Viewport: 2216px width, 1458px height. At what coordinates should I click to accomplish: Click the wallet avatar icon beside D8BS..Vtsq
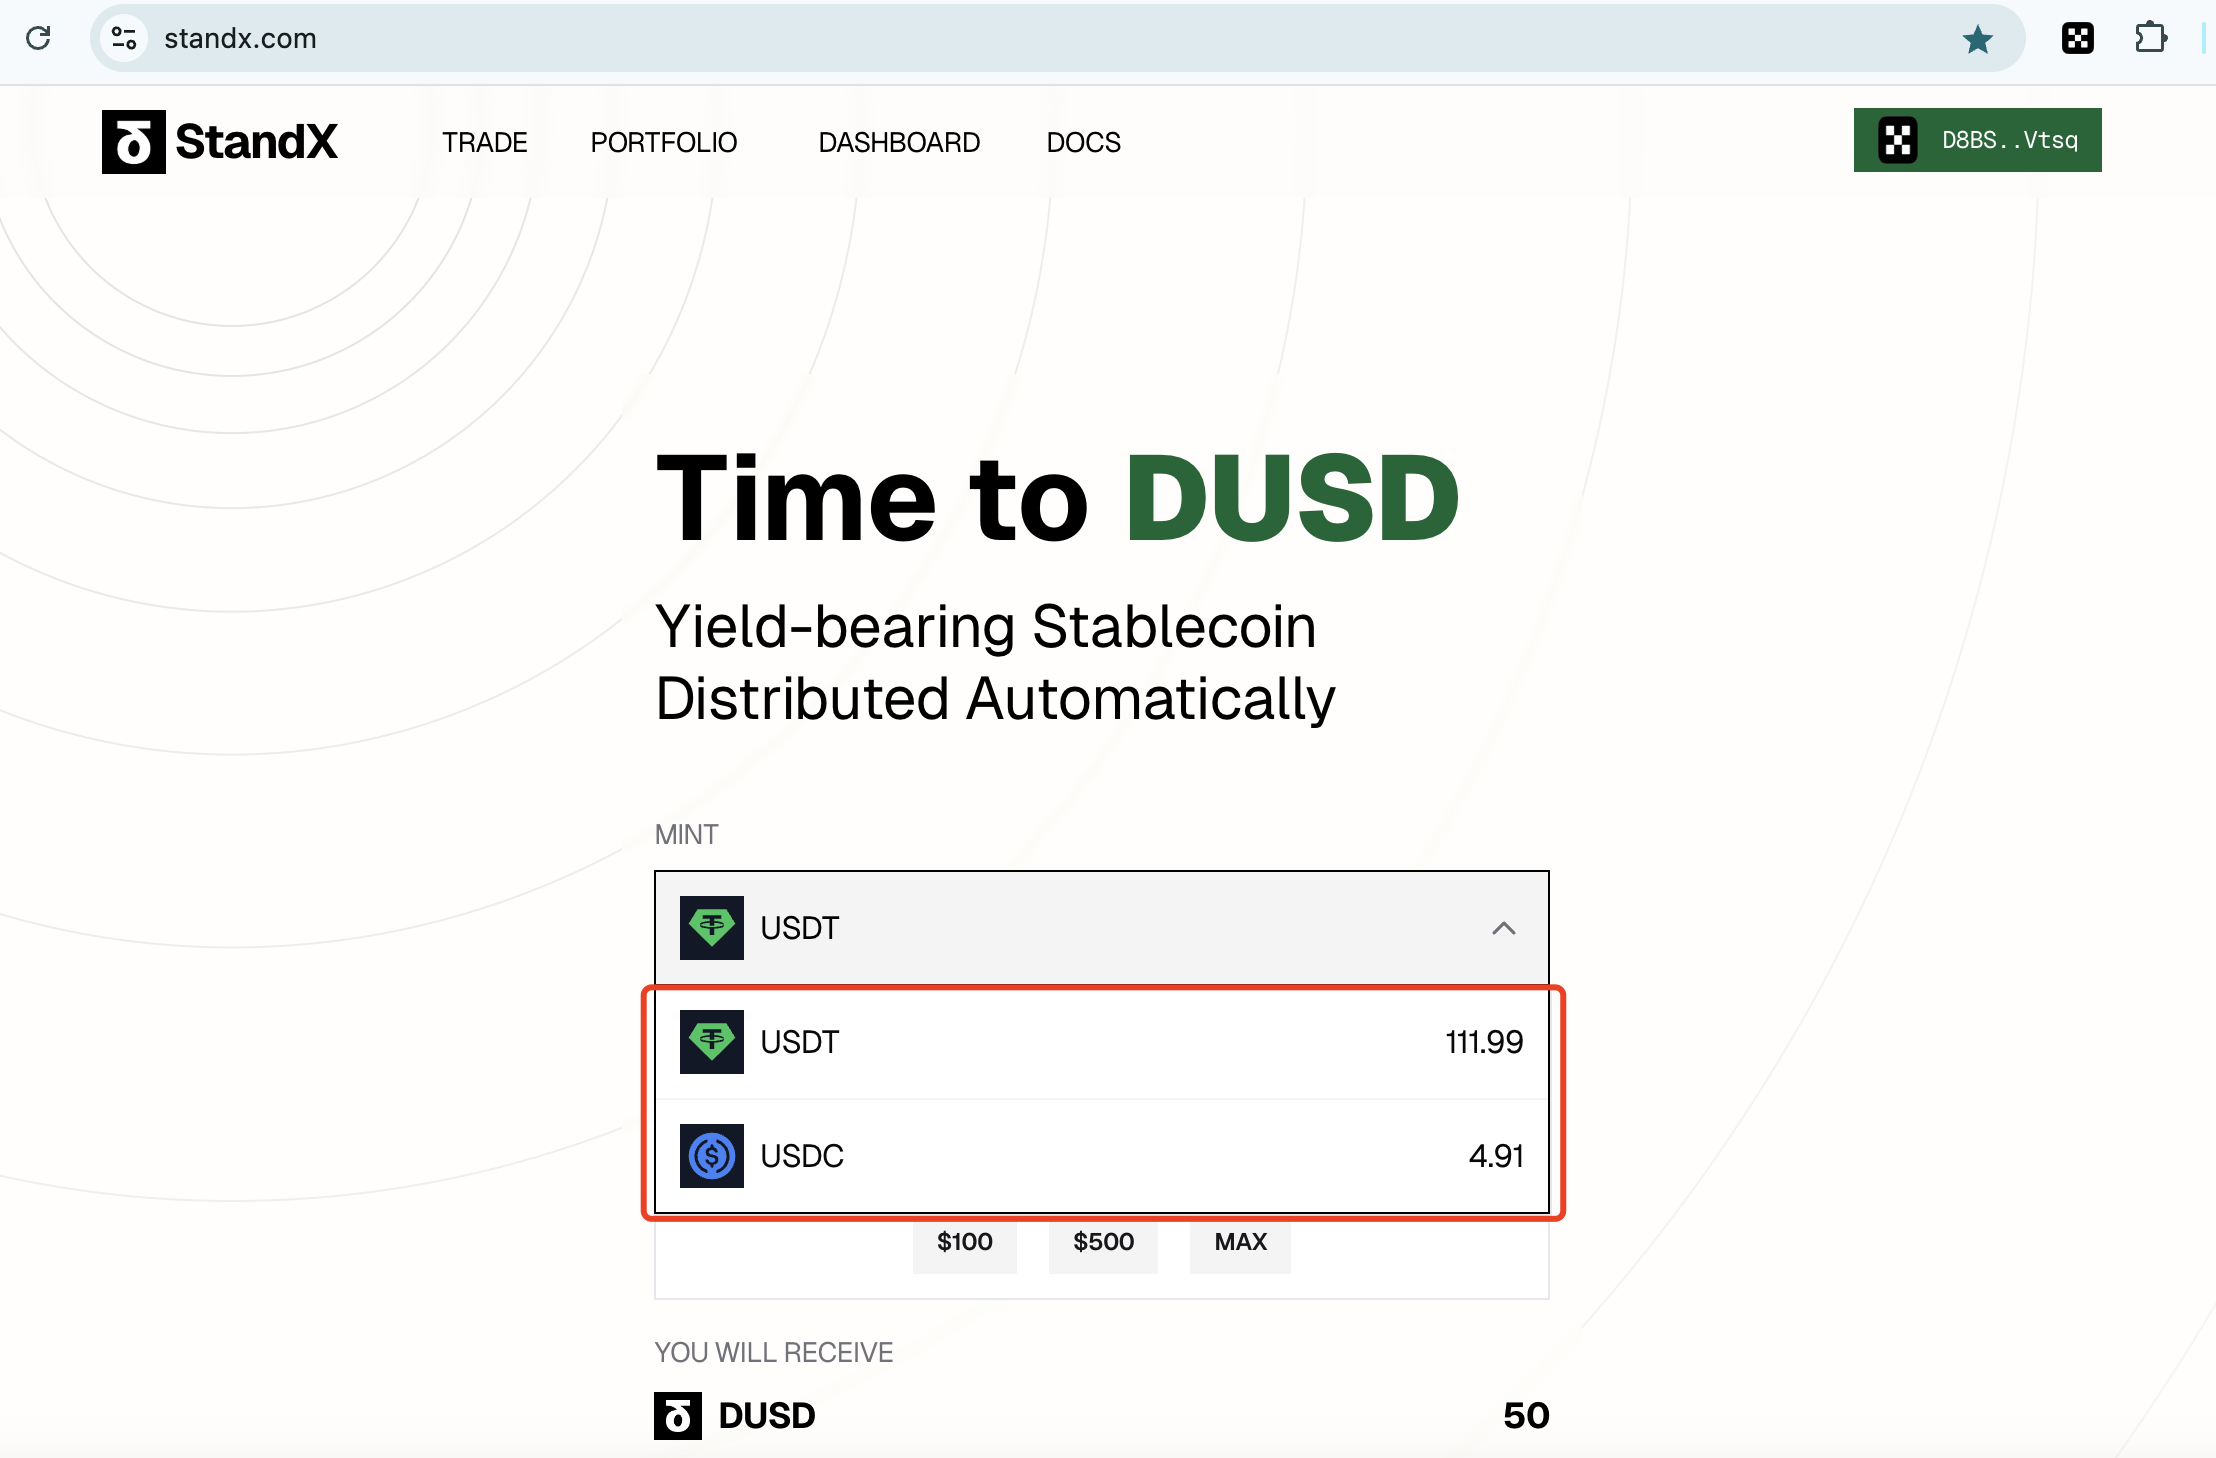1898,140
